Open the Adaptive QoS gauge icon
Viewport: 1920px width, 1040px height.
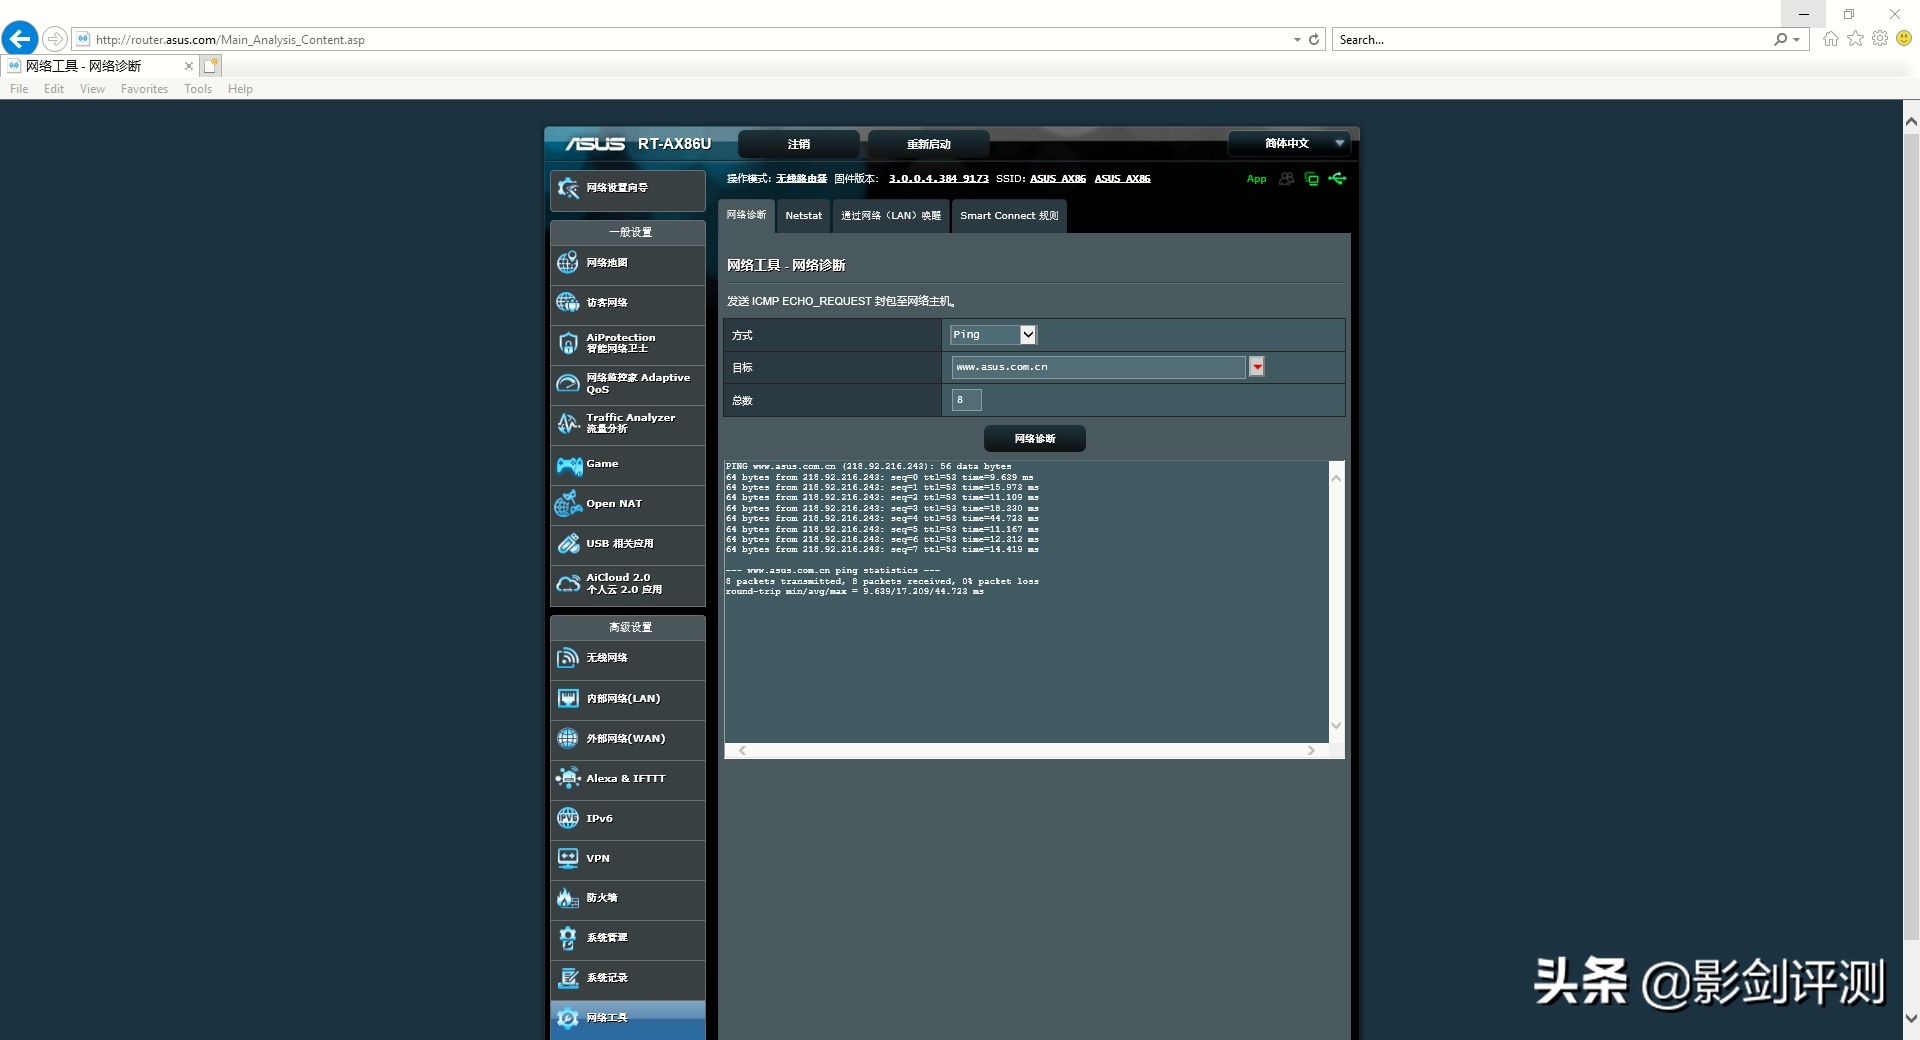[568, 383]
